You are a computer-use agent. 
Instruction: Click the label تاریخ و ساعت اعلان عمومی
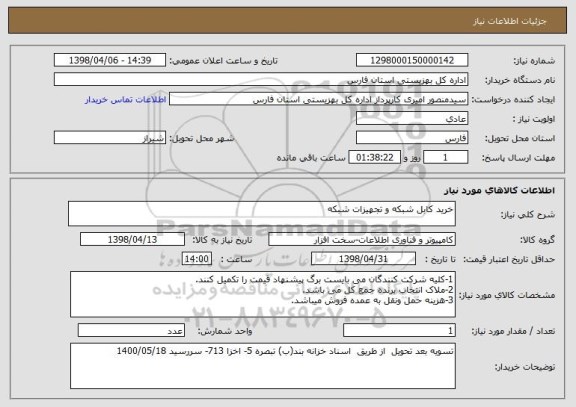click(223, 61)
